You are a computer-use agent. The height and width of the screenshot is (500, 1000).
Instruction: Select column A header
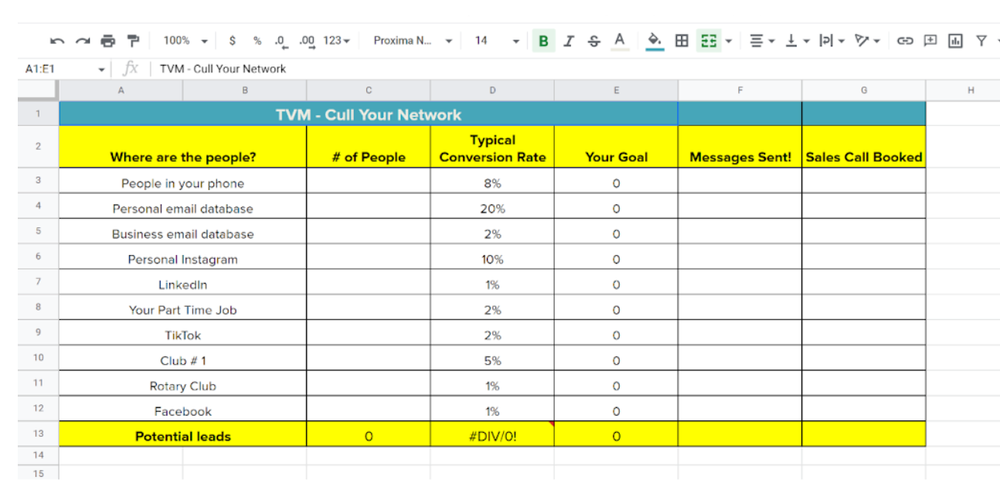(x=121, y=91)
